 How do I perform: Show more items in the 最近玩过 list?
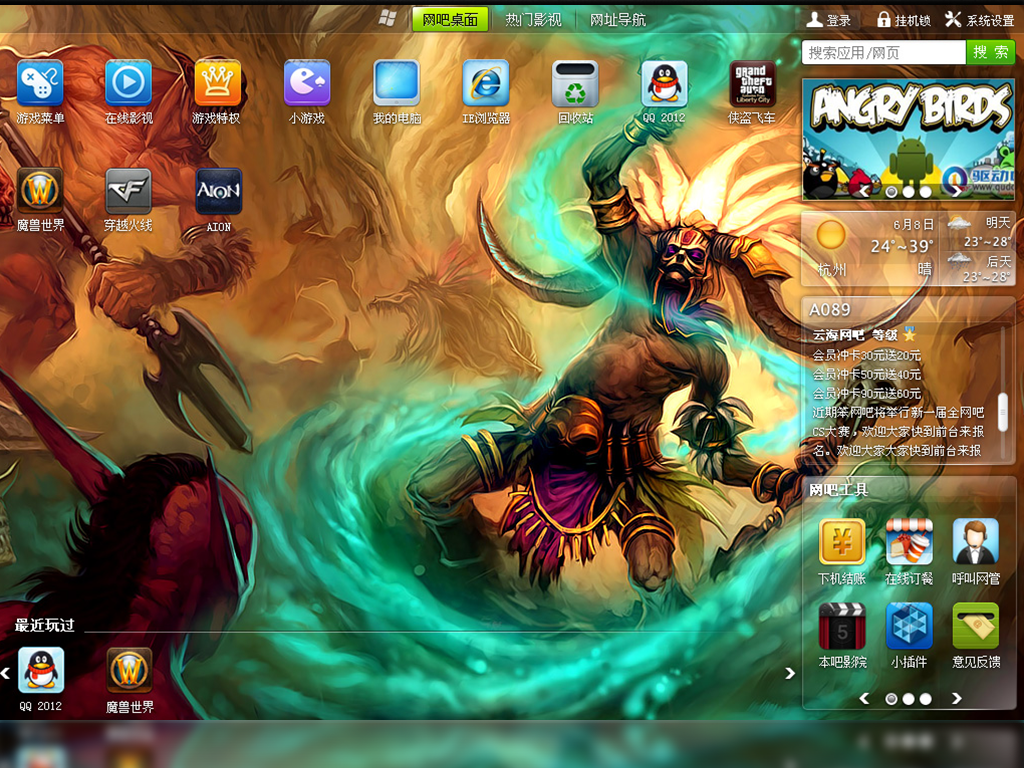[790, 673]
